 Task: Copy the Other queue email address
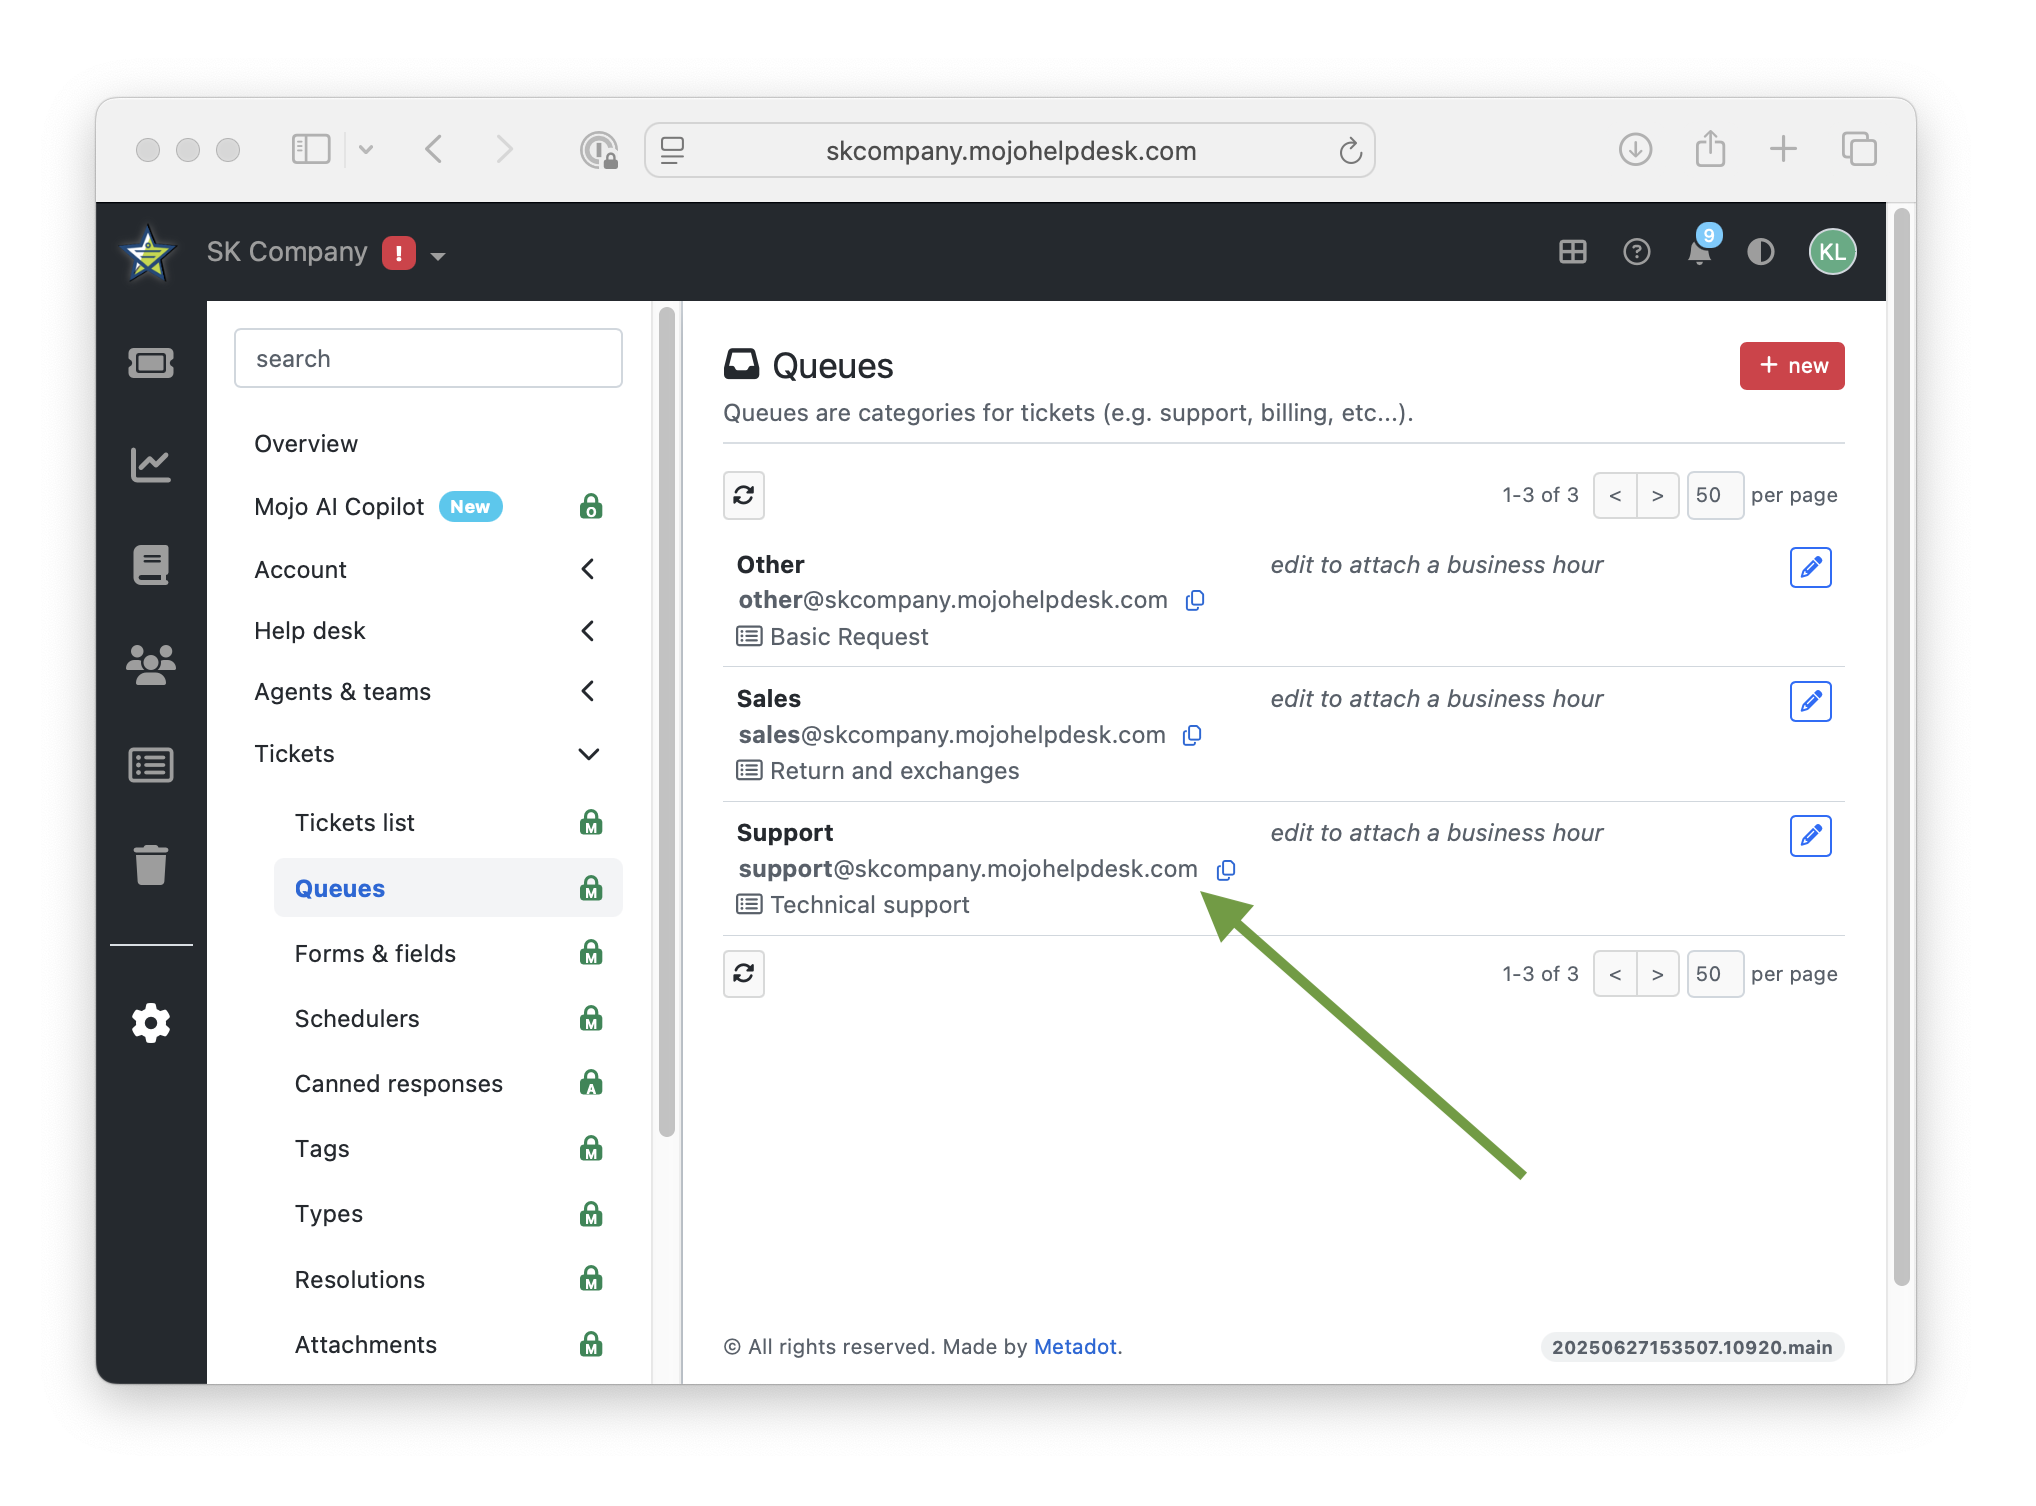tap(1194, 601)
